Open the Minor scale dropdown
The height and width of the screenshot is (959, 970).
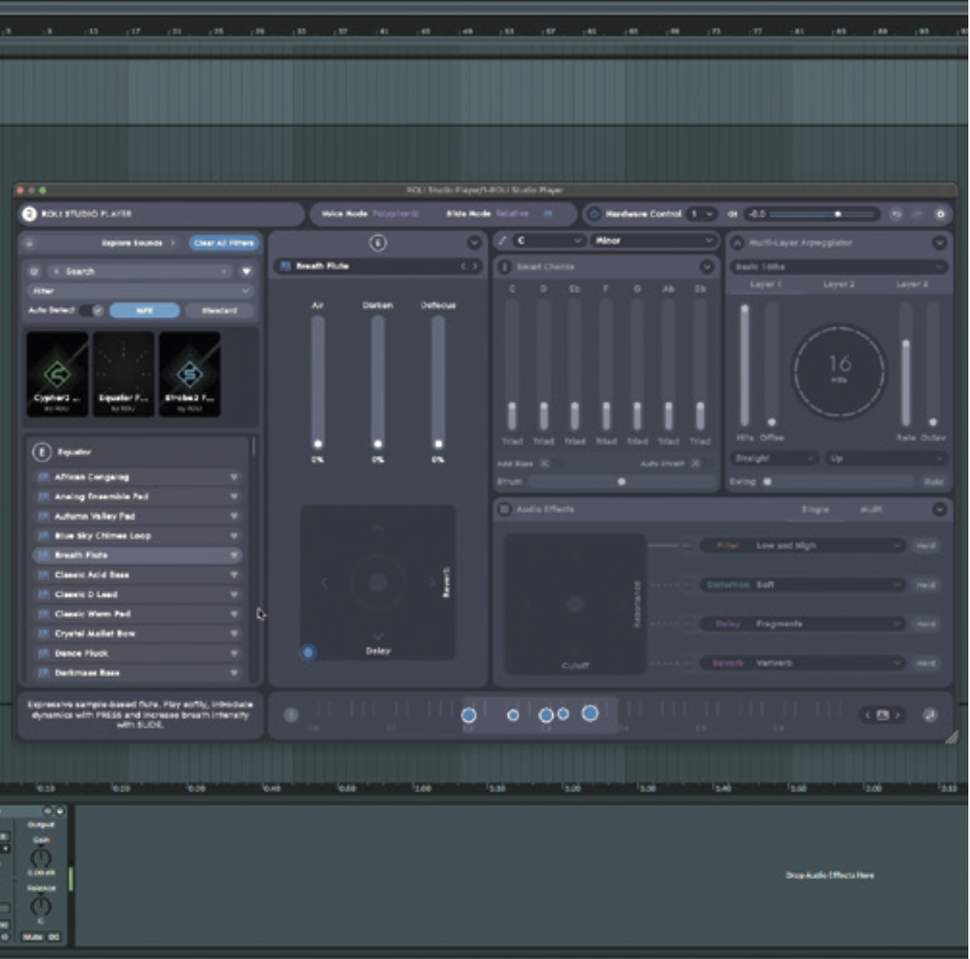(x=654, y=241)
